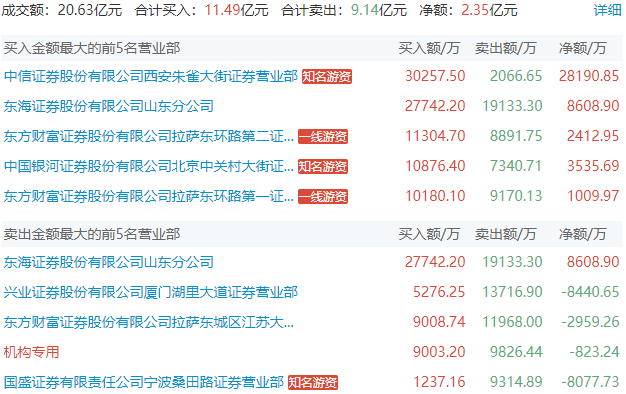Click sell amount 2066.65
The image size is (626, 394).
click(x=516, y=76)
